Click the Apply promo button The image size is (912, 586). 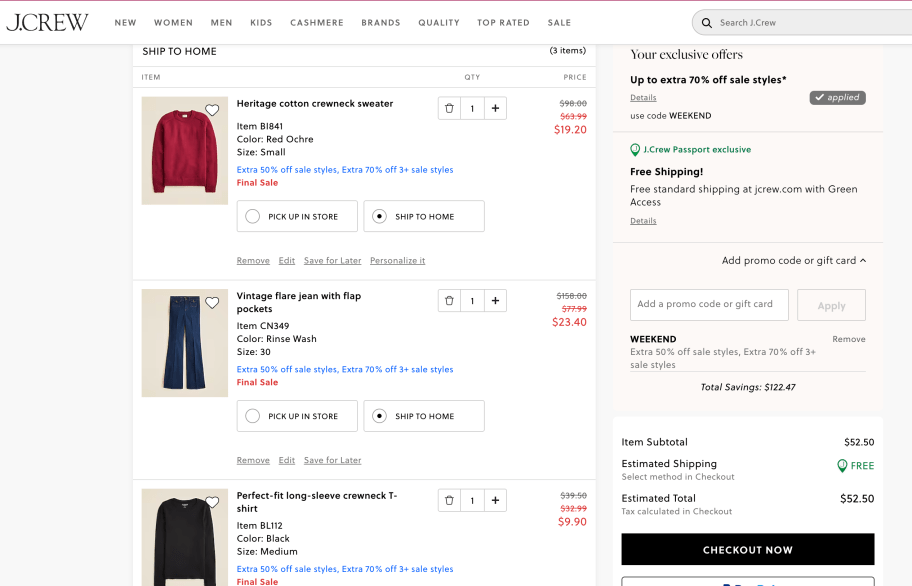click(831, 305)
